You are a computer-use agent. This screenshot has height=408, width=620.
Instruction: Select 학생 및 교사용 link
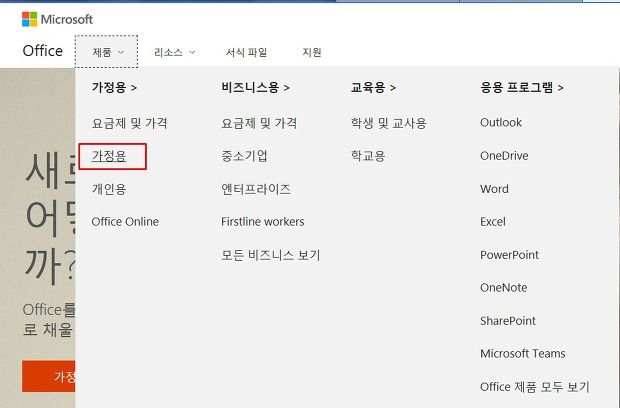click(x=389, y=123)
